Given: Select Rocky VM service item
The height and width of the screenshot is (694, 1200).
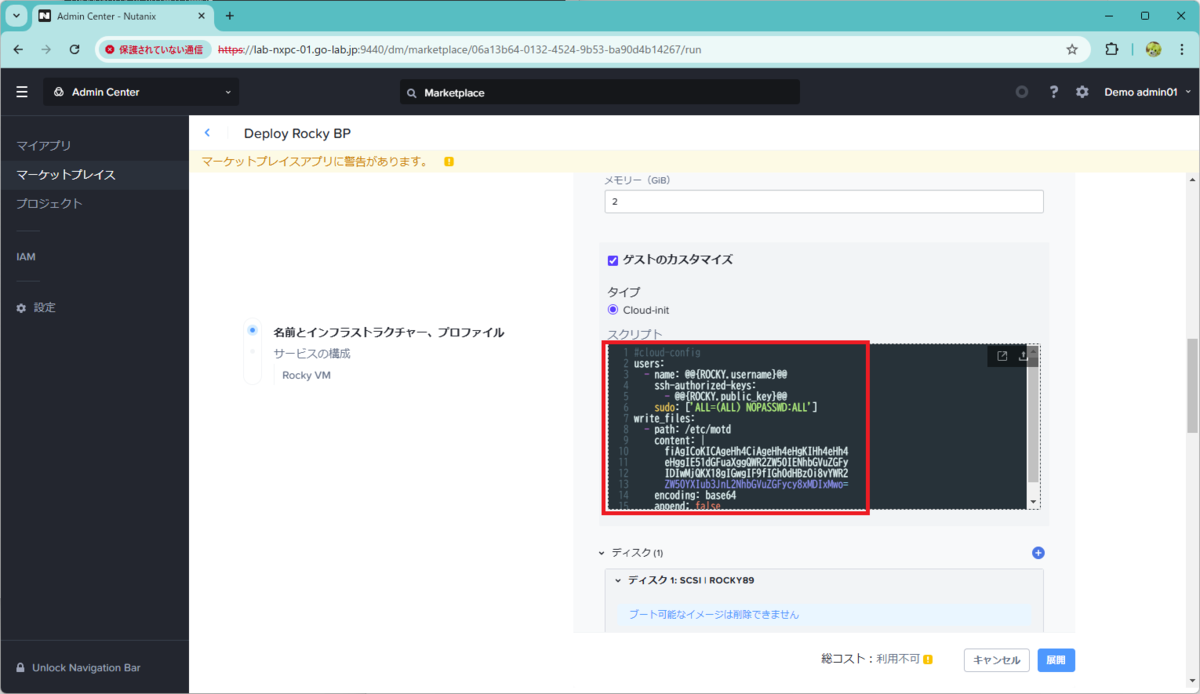Looking at the screenshot, I should [x=306, y=376].
